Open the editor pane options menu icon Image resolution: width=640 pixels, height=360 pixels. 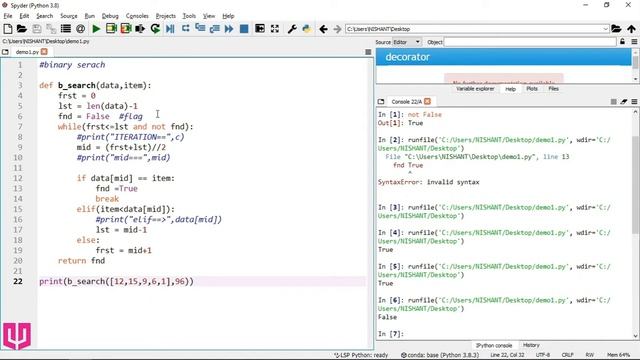368,52
